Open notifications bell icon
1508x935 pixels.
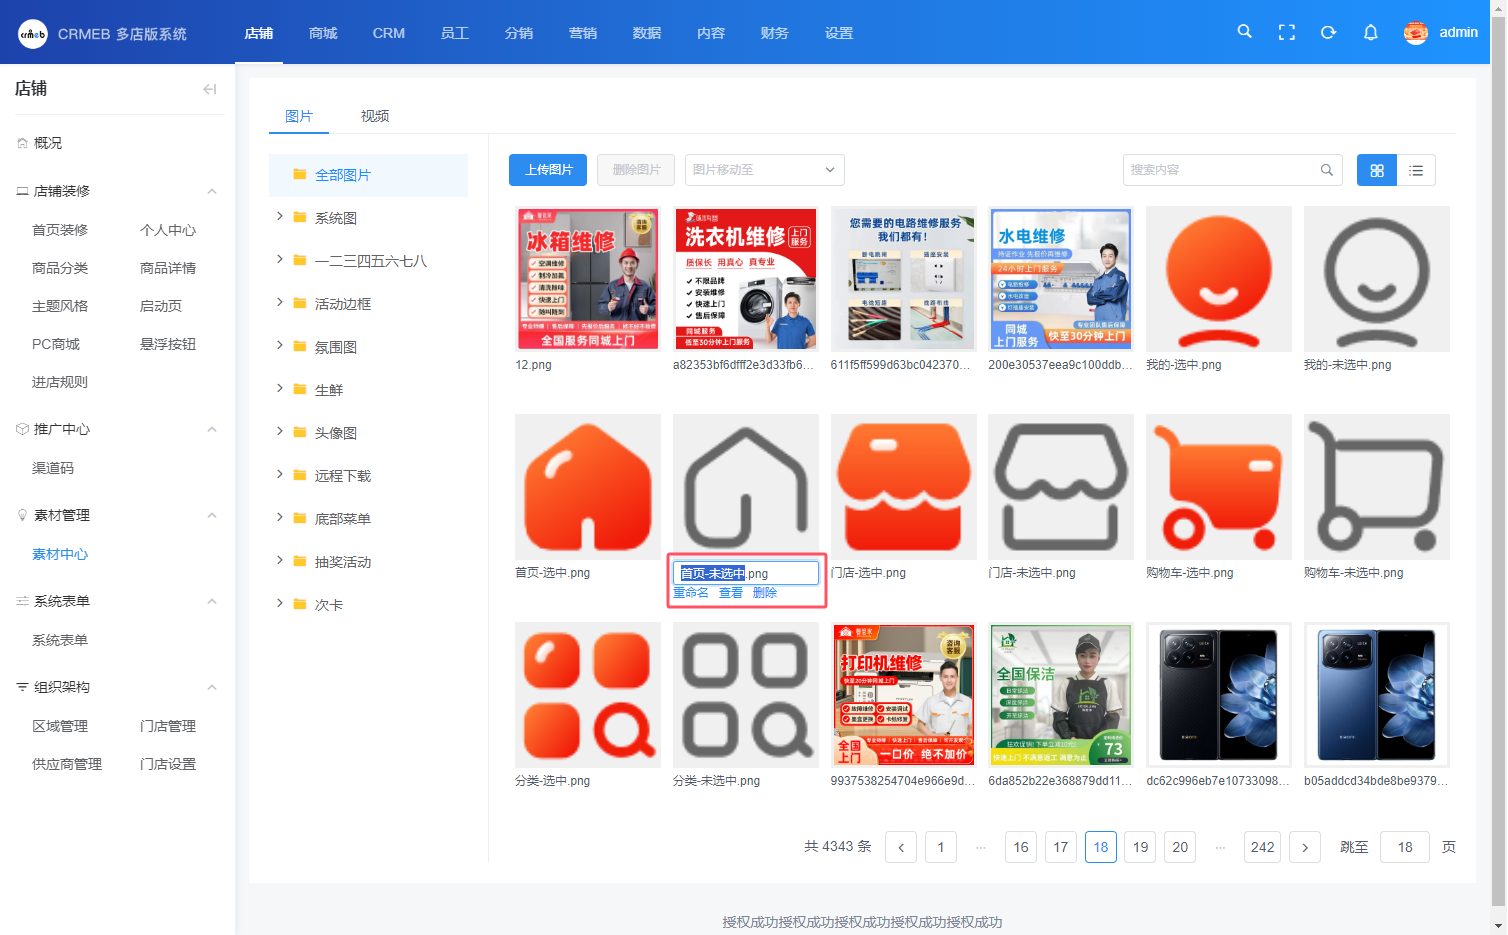(x=1371, y=33)
